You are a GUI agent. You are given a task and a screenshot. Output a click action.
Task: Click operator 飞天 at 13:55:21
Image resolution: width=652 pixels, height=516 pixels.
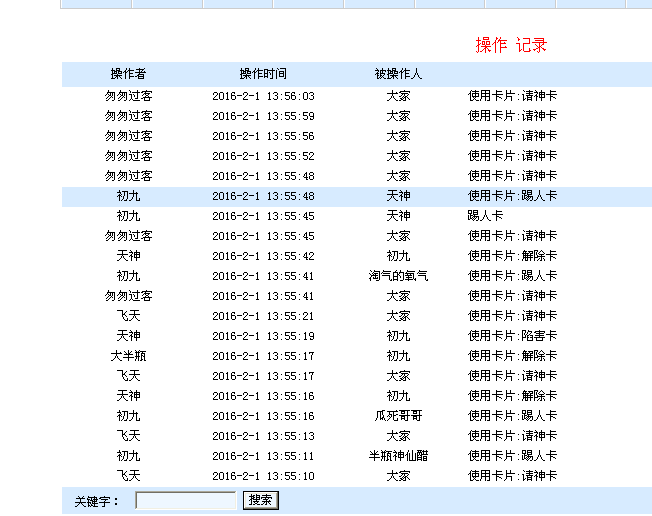coord(128,316)
